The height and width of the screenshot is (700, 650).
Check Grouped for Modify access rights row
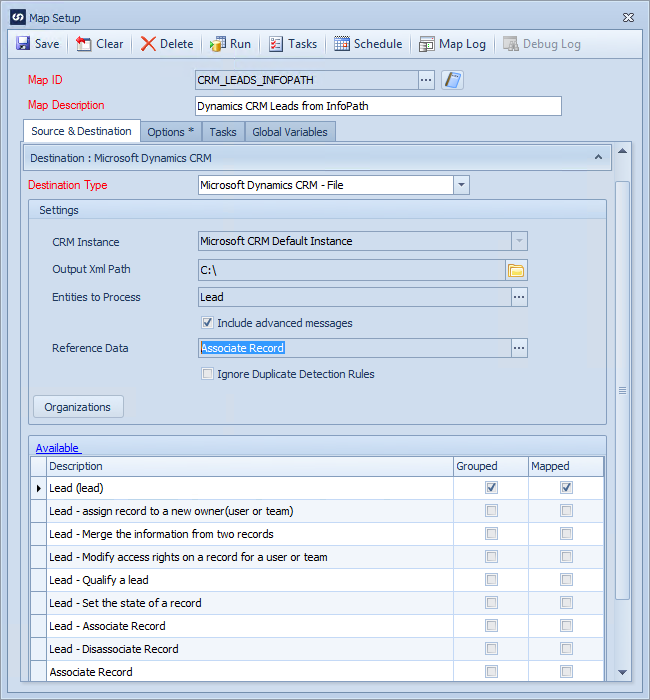click(492, 557)
